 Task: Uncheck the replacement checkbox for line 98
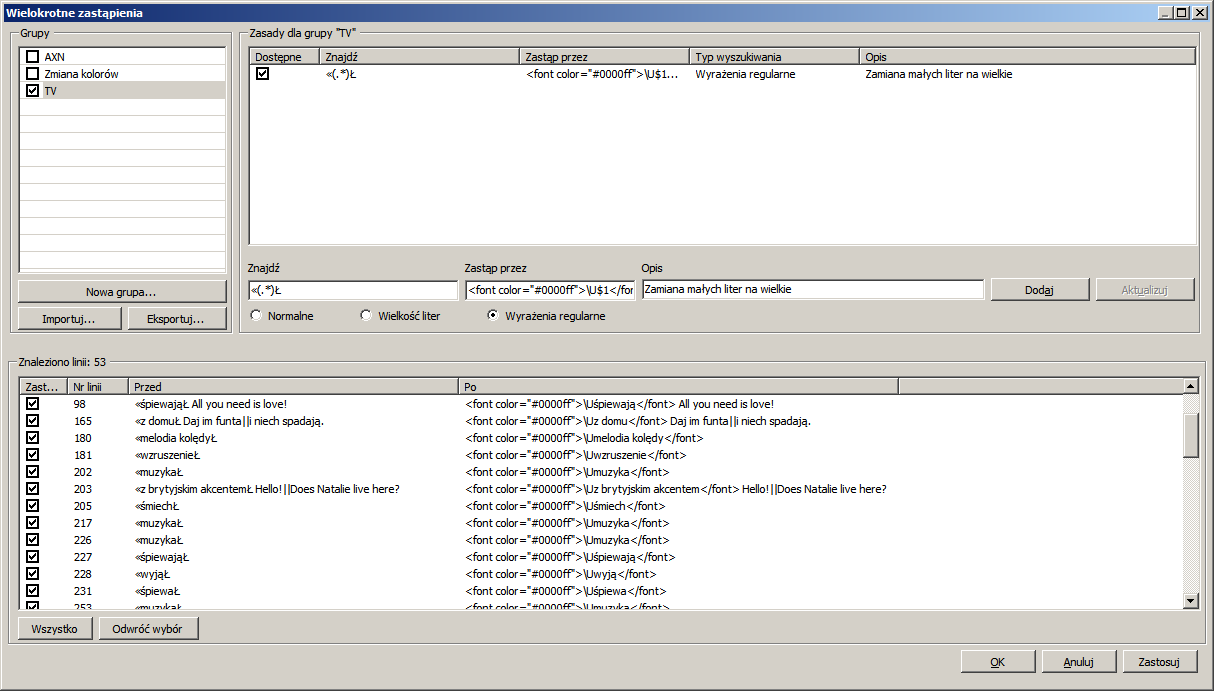(x=33, y=404)
